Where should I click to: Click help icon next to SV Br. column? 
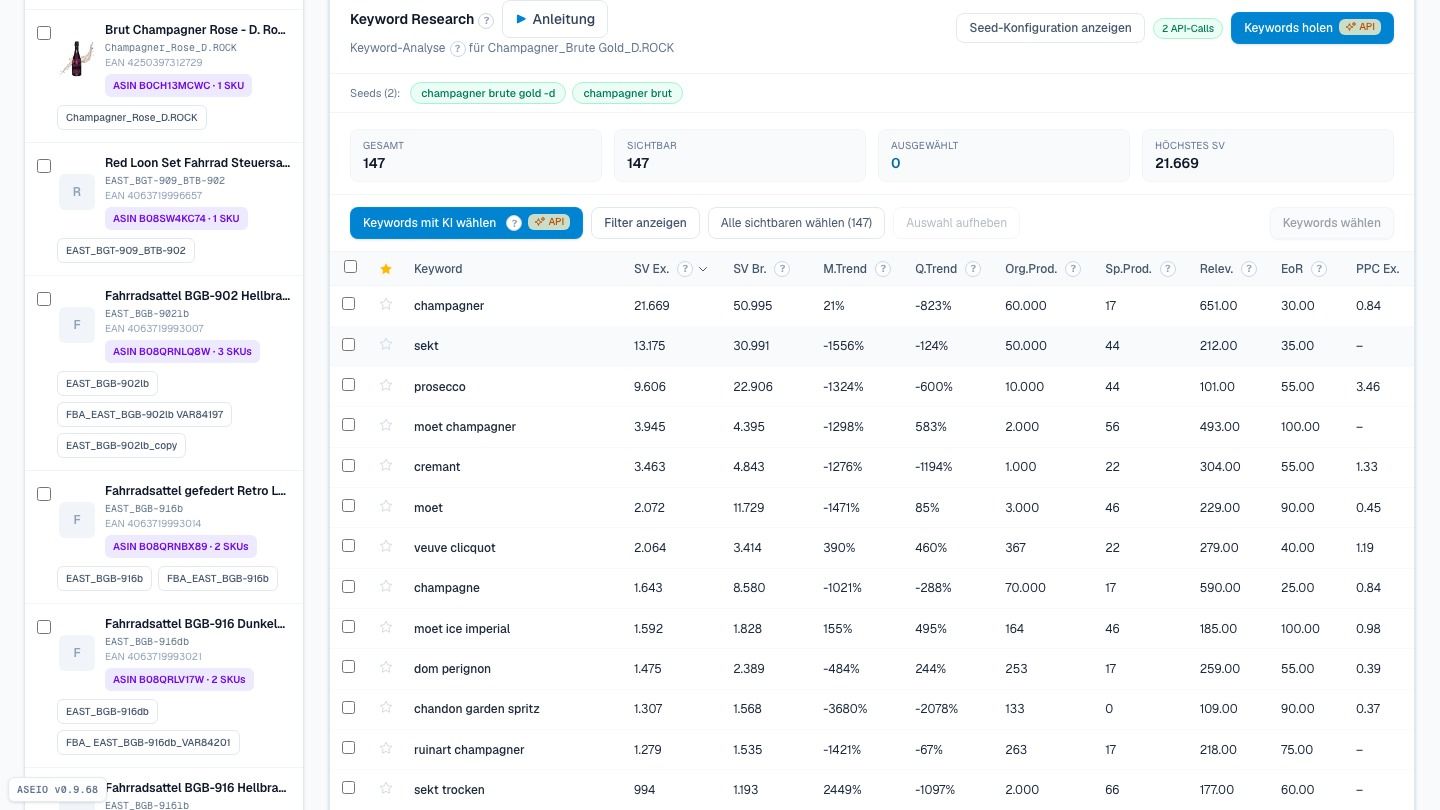point(782,269)
